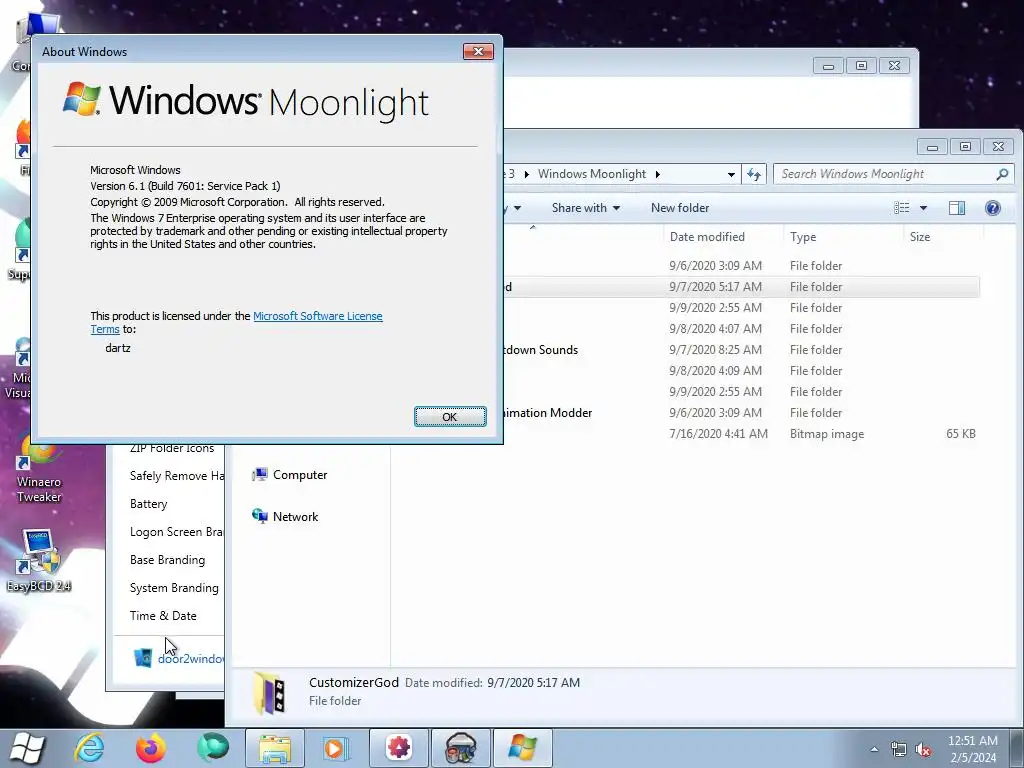The image size is (1024, 768).
Task: Select the folder modified 9/7/2020 5:17 AM
Action: coord(741,287)
